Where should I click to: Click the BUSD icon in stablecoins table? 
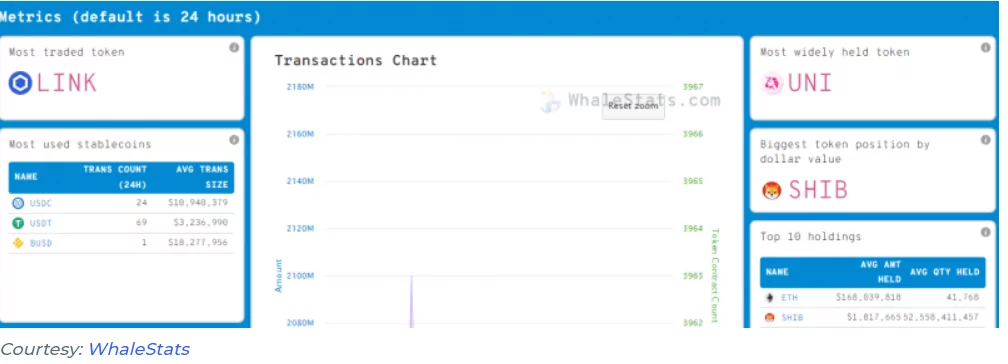pyautogui.click(x=18, y=243)
